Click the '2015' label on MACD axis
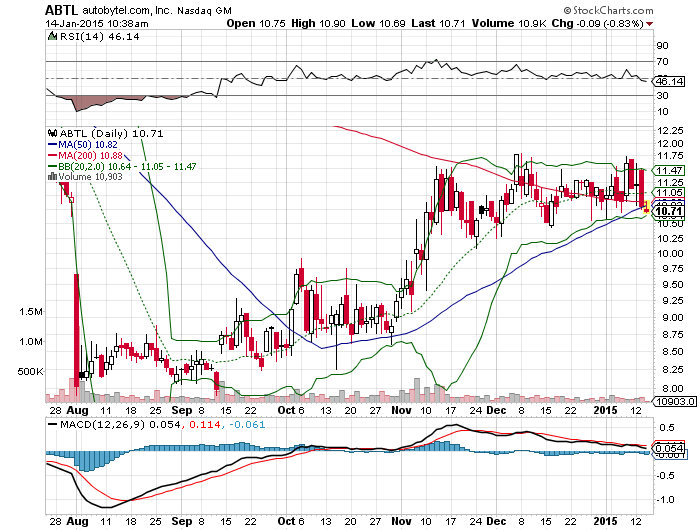 point(605,522)
